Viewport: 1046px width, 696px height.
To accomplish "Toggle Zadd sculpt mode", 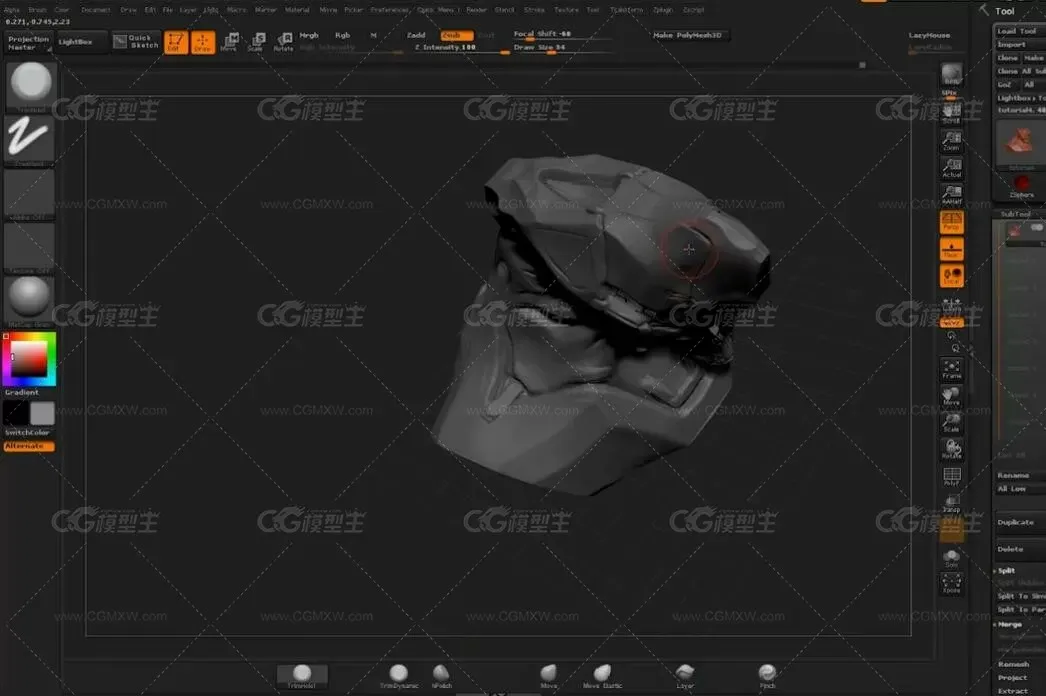I will (417, 35).
